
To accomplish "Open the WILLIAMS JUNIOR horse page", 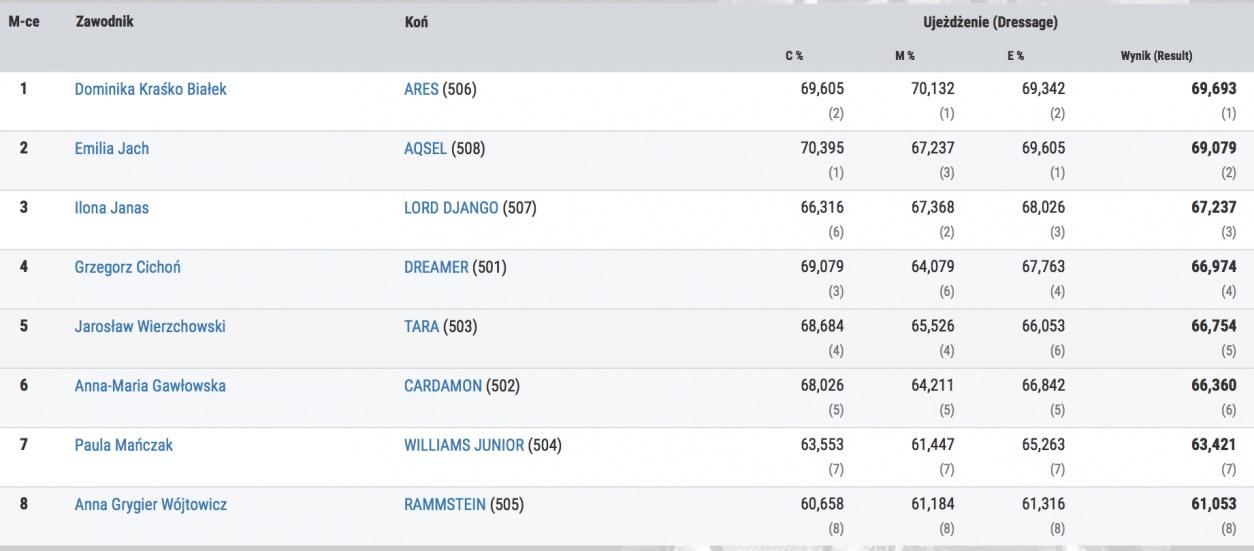I will tap(464, 445).
